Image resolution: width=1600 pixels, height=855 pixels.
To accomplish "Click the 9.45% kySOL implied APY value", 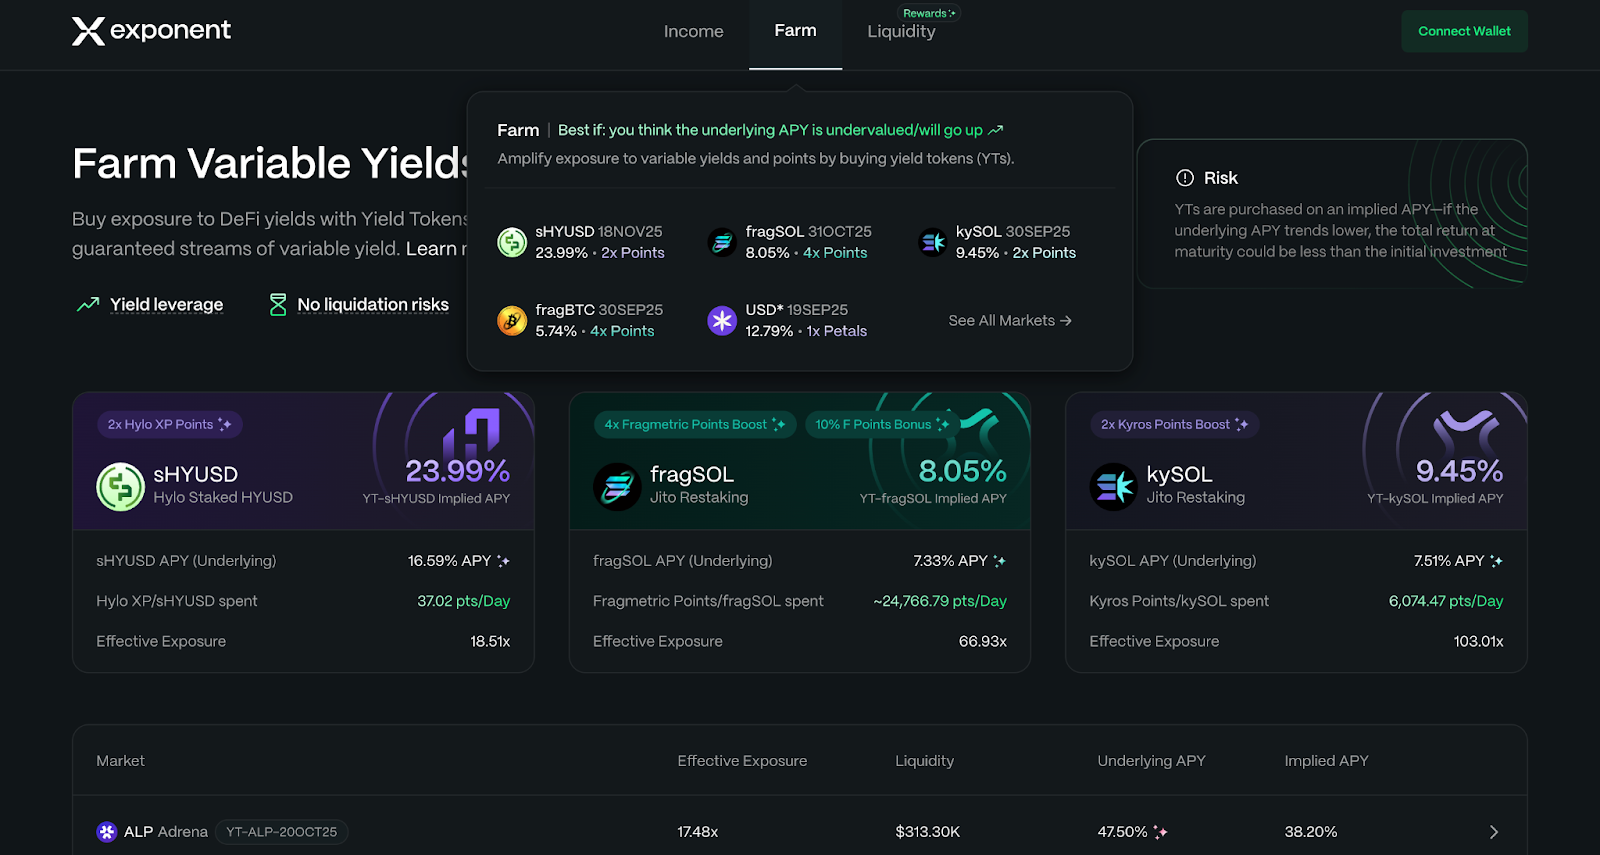I will (1459, 470).
